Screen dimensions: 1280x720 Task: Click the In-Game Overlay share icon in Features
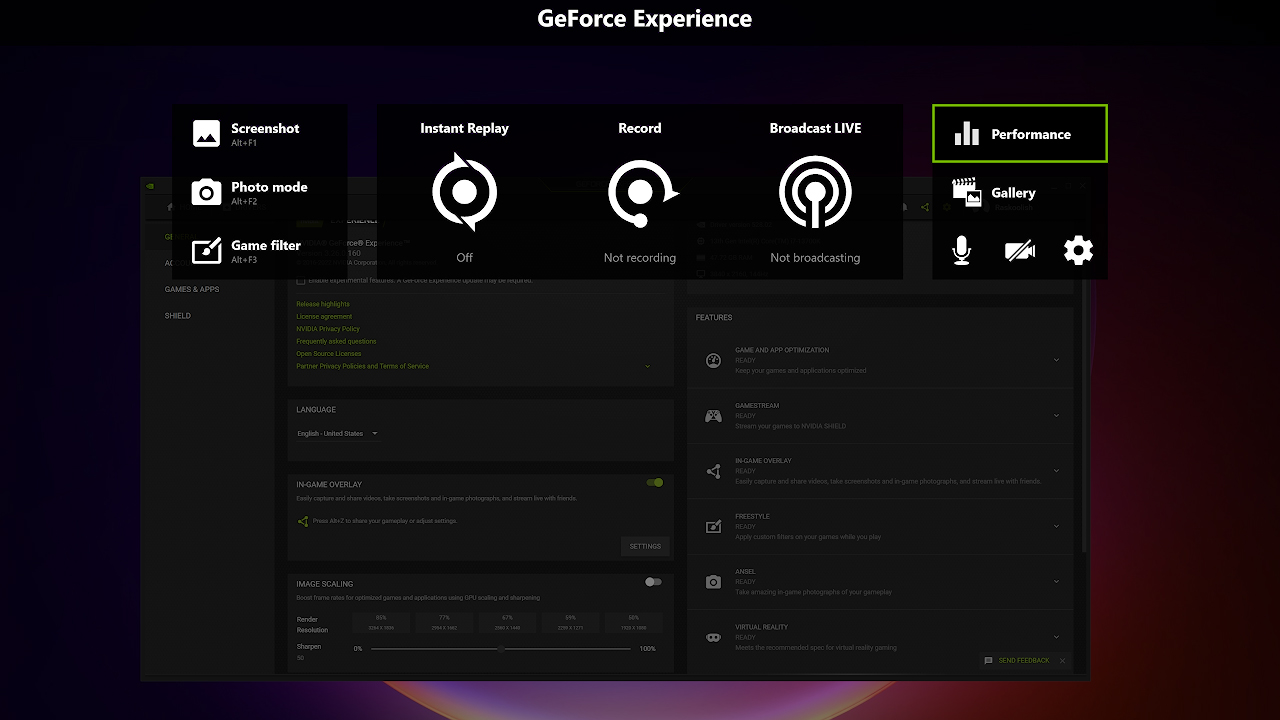pos(713,471)
